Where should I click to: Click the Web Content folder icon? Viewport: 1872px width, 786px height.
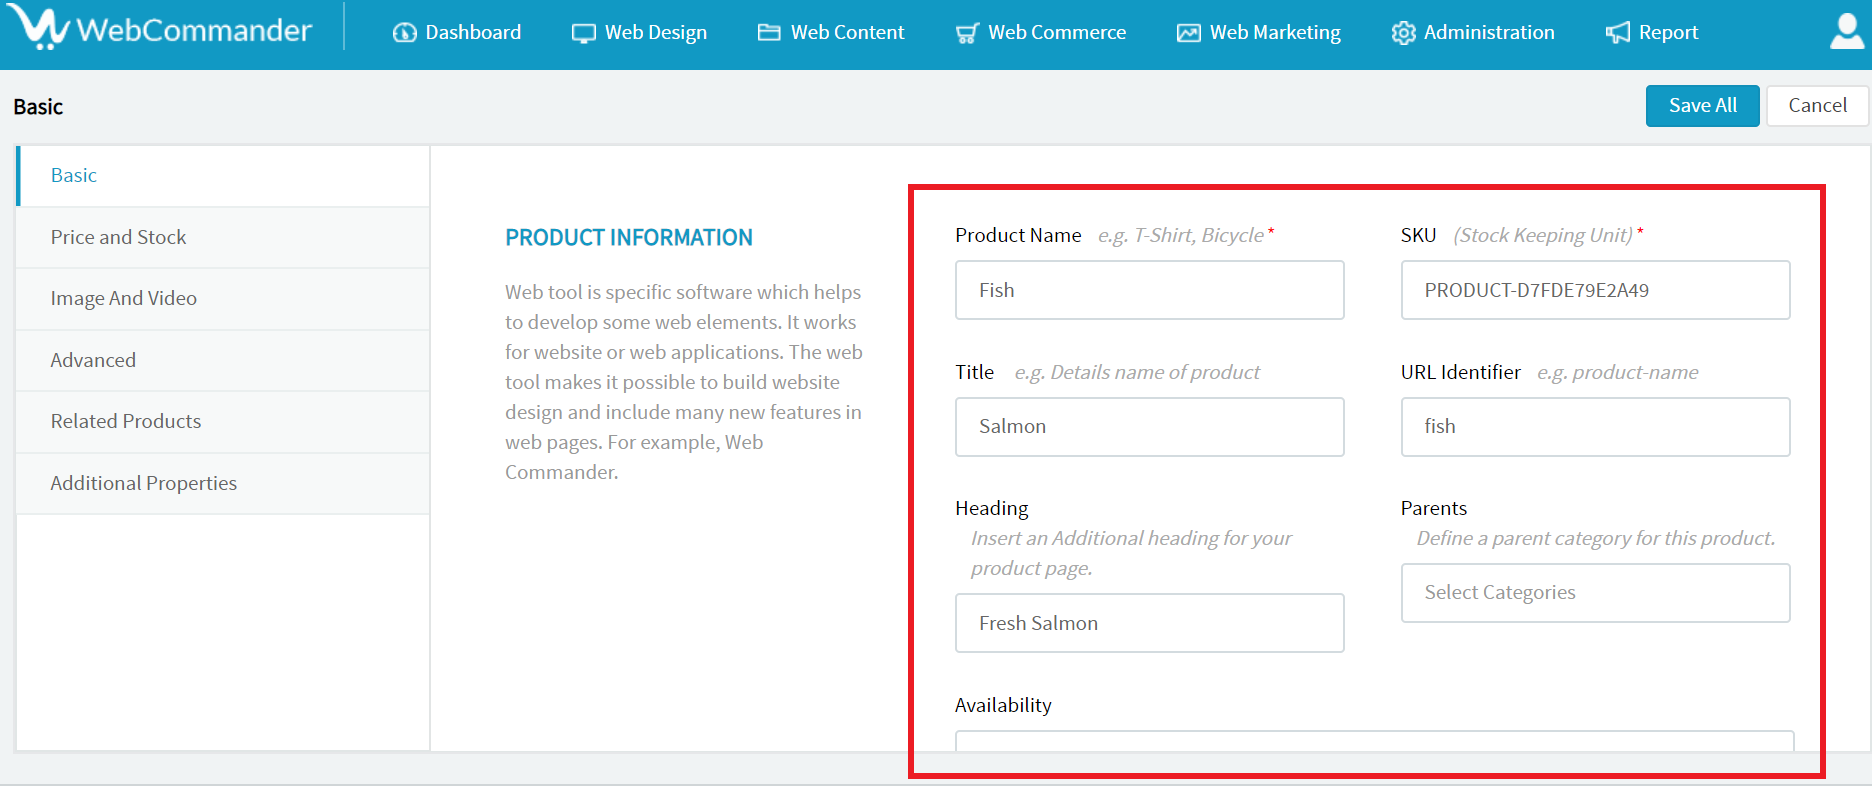click(769, 33)
